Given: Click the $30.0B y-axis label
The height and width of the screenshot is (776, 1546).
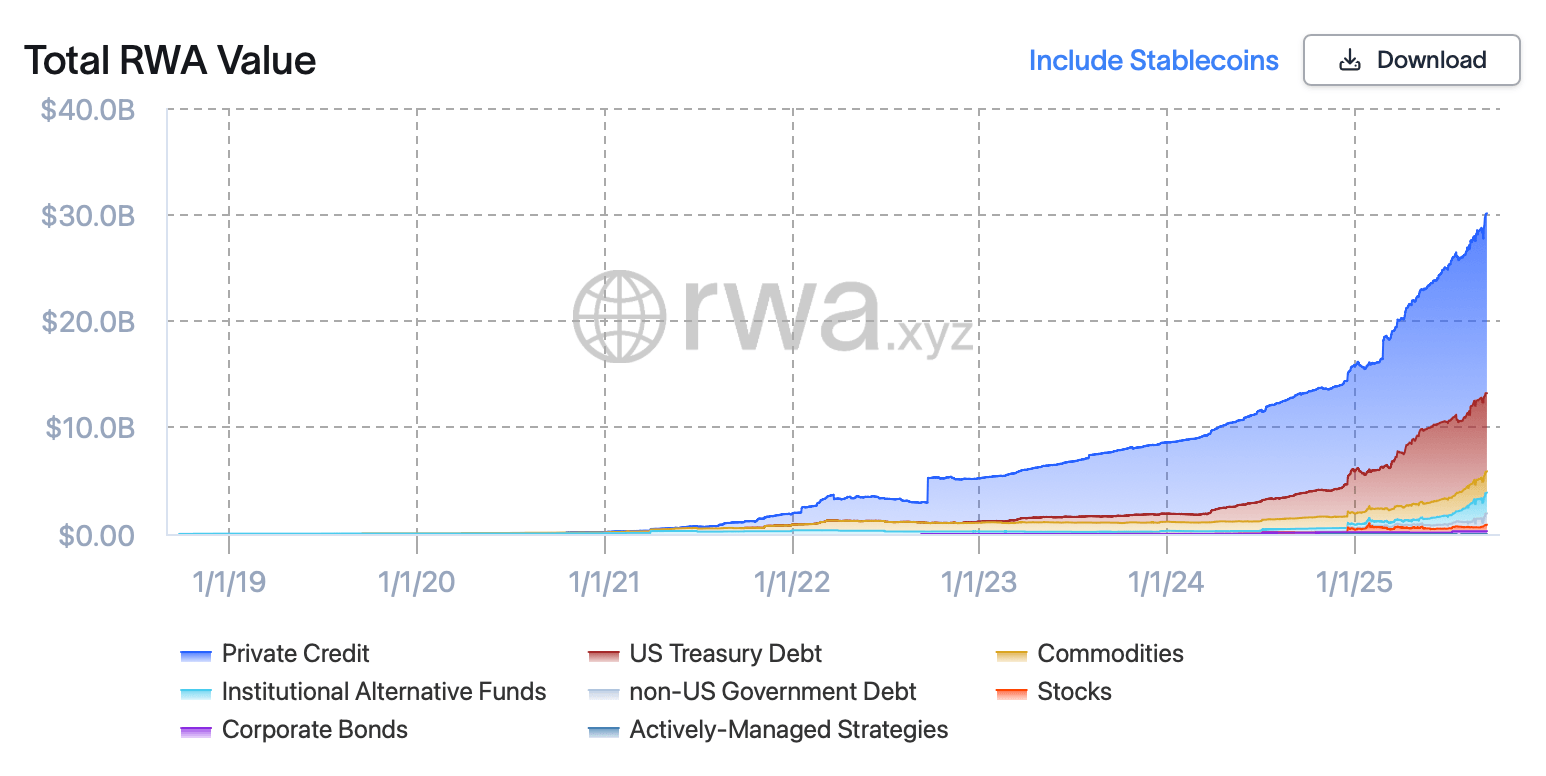Looking at the screenshot, I should pyautogui.click(x=88, y=216).
